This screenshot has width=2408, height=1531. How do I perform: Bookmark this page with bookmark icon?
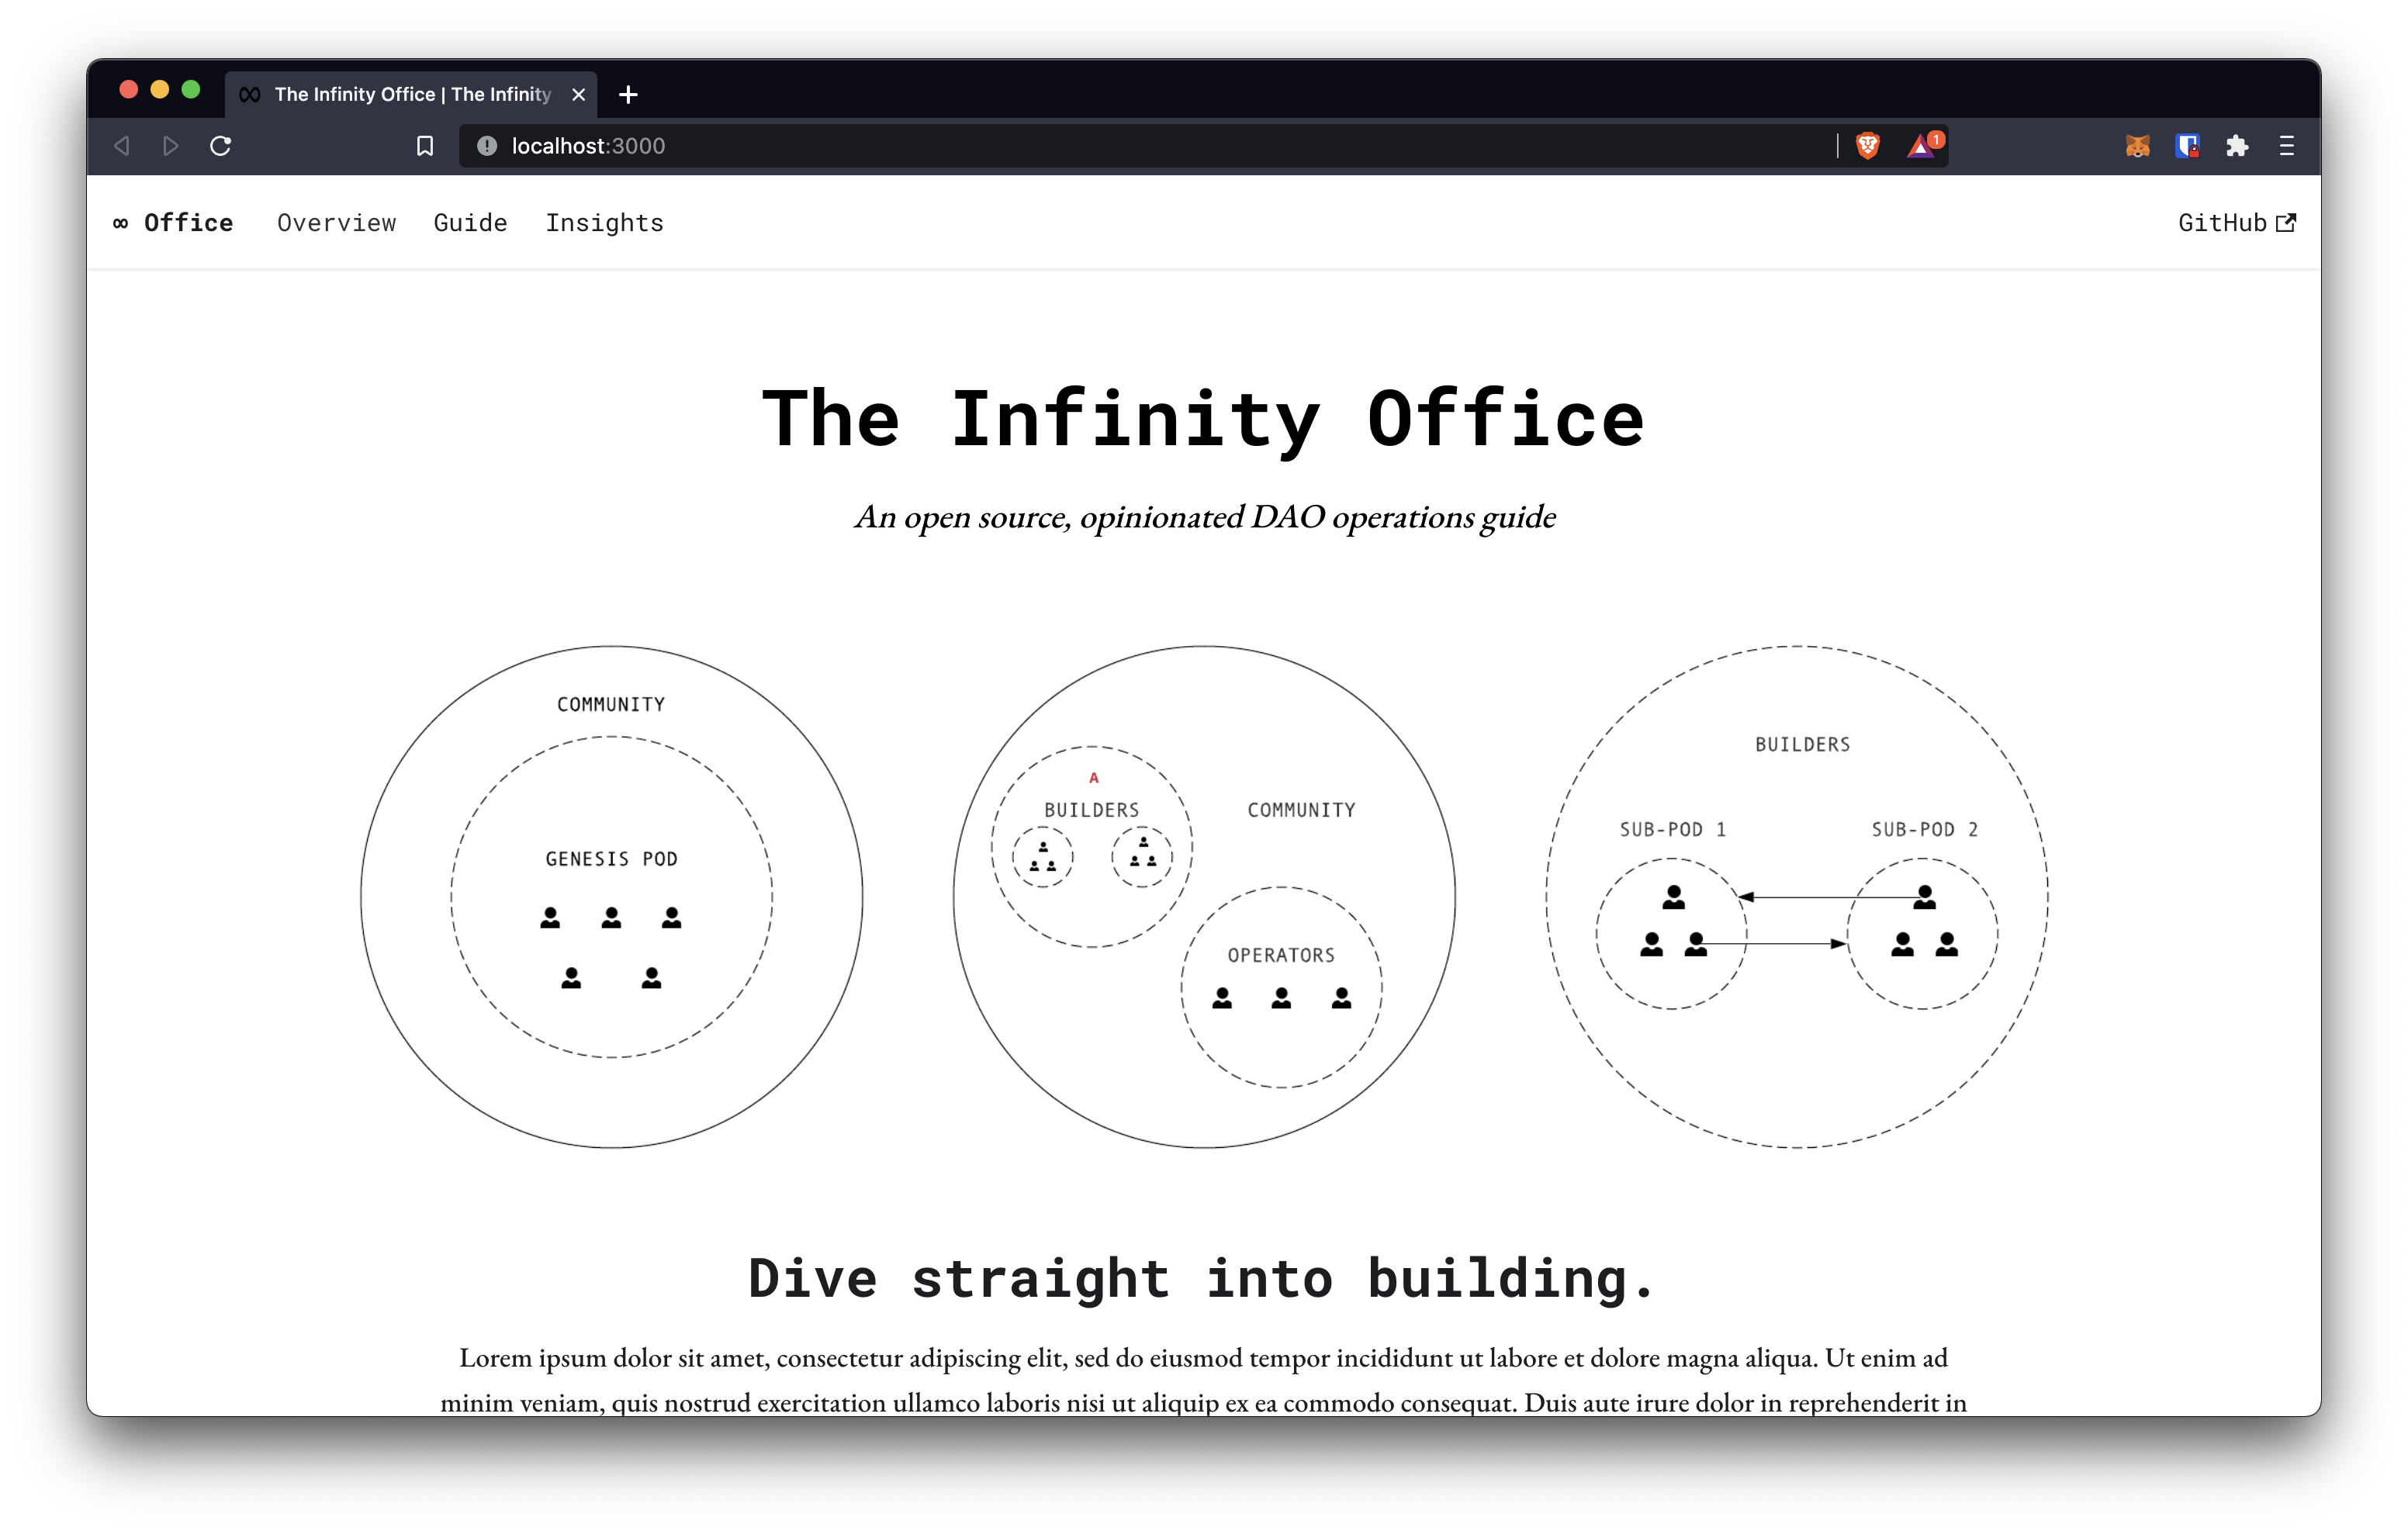point(425,146)
